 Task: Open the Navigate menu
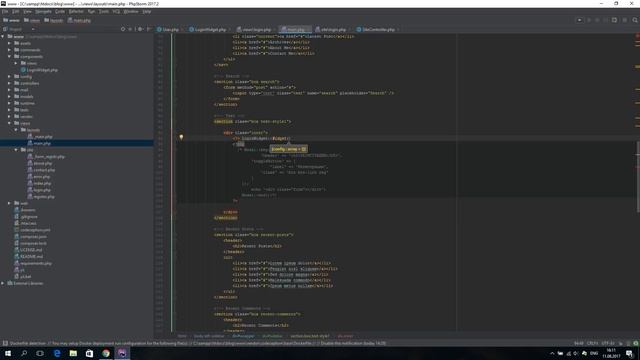point(43,11)
